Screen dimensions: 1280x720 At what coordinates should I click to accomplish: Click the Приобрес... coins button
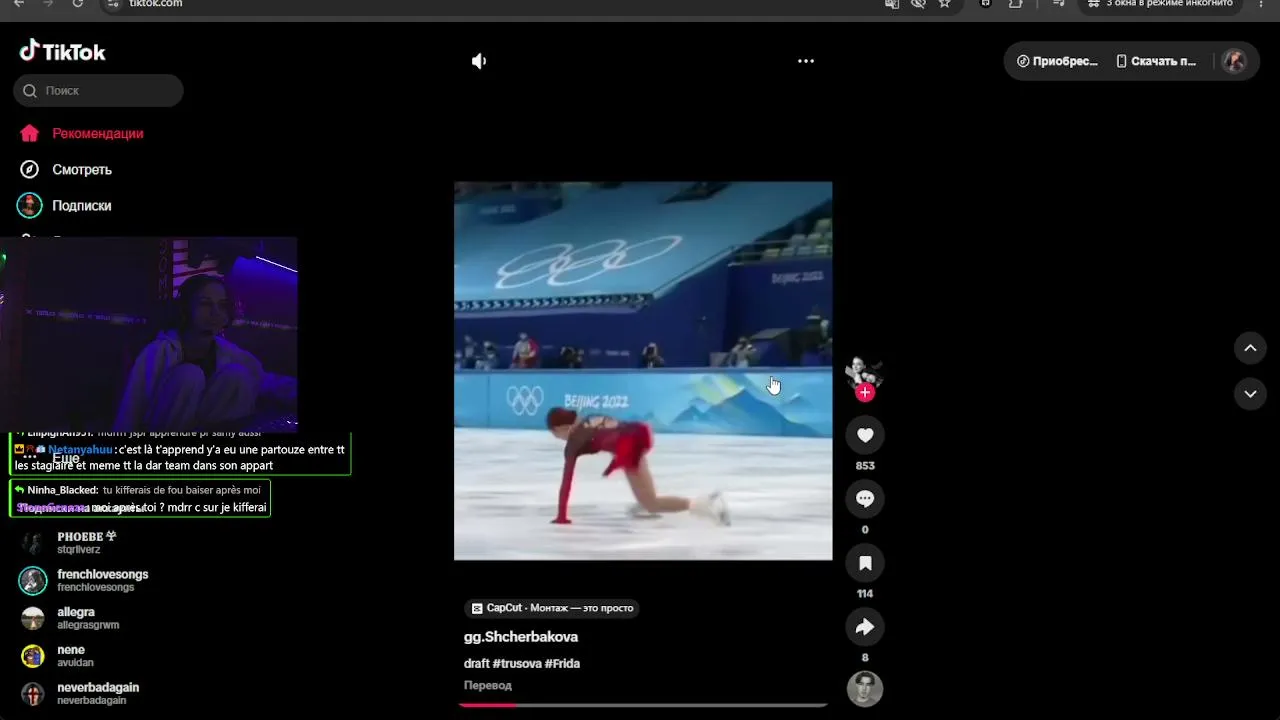coord(1057,61)
